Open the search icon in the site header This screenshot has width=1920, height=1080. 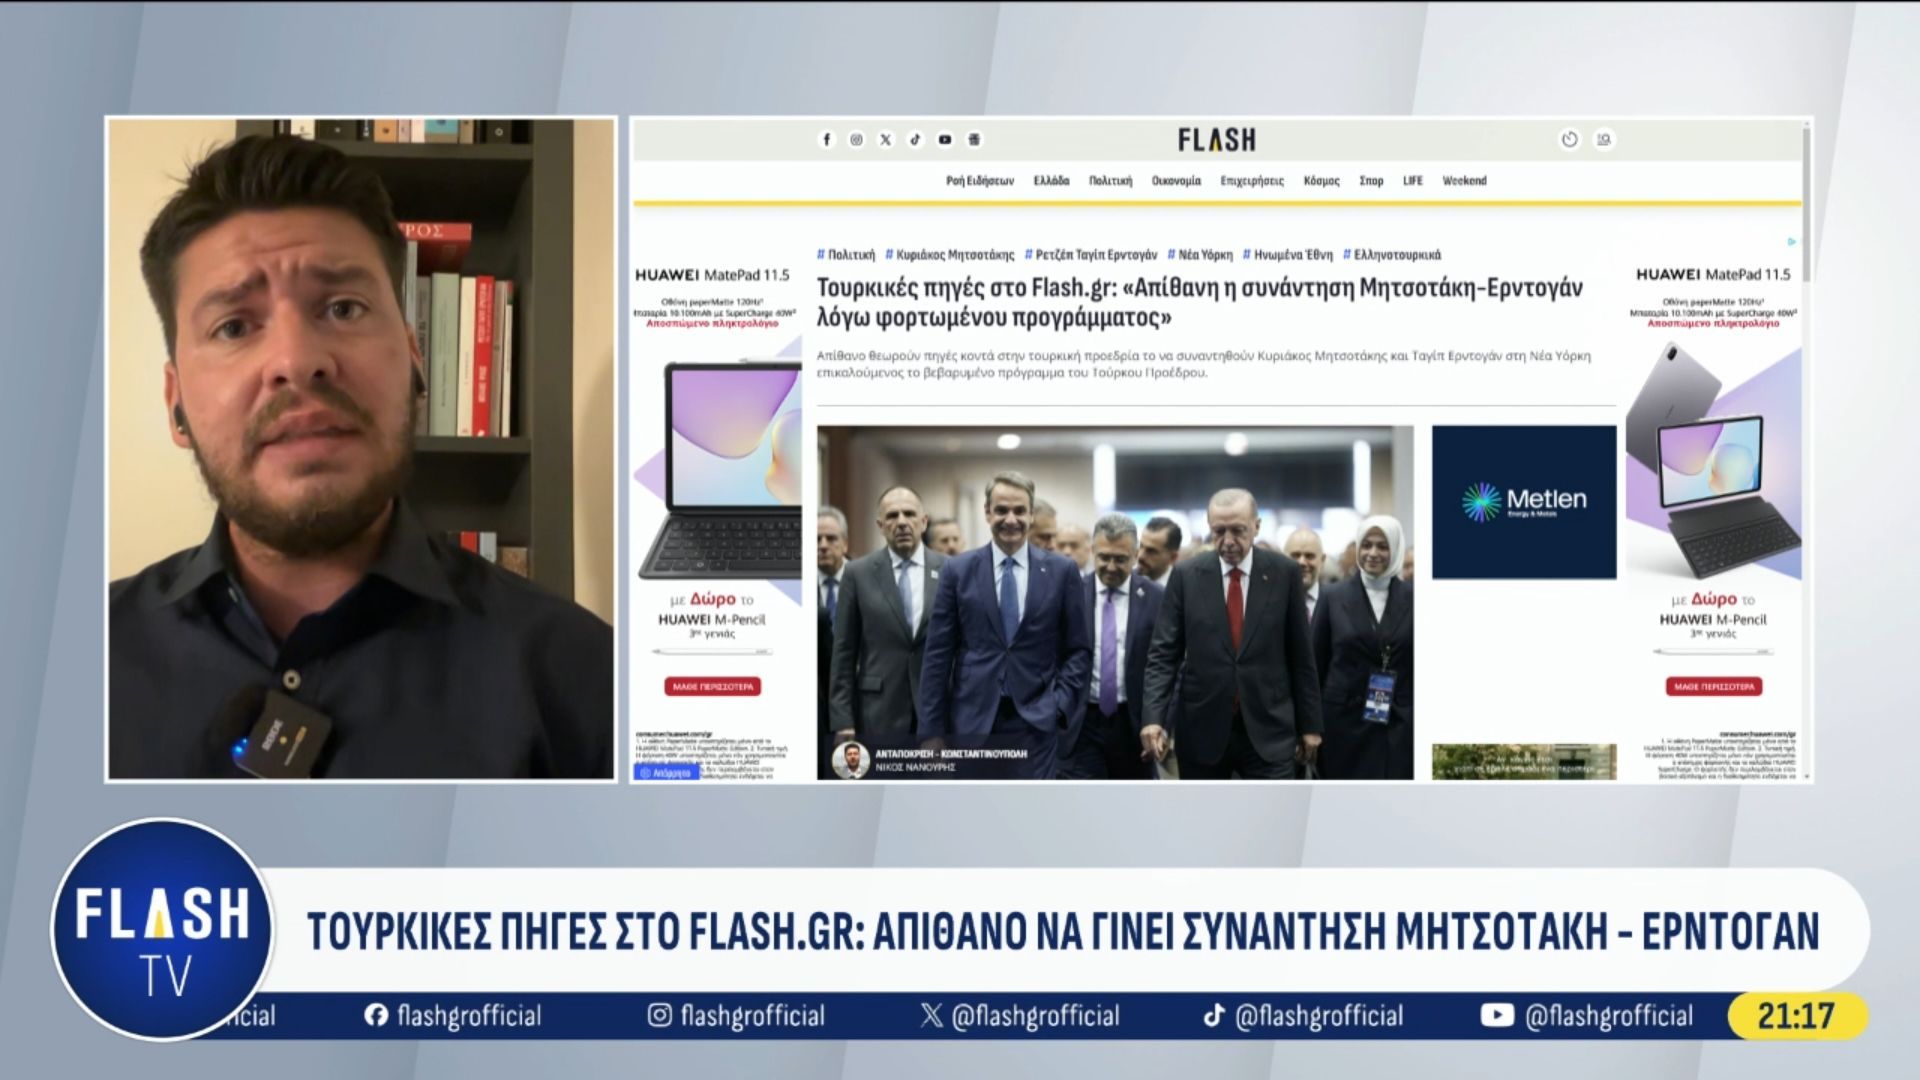(x=1604, y=140)
